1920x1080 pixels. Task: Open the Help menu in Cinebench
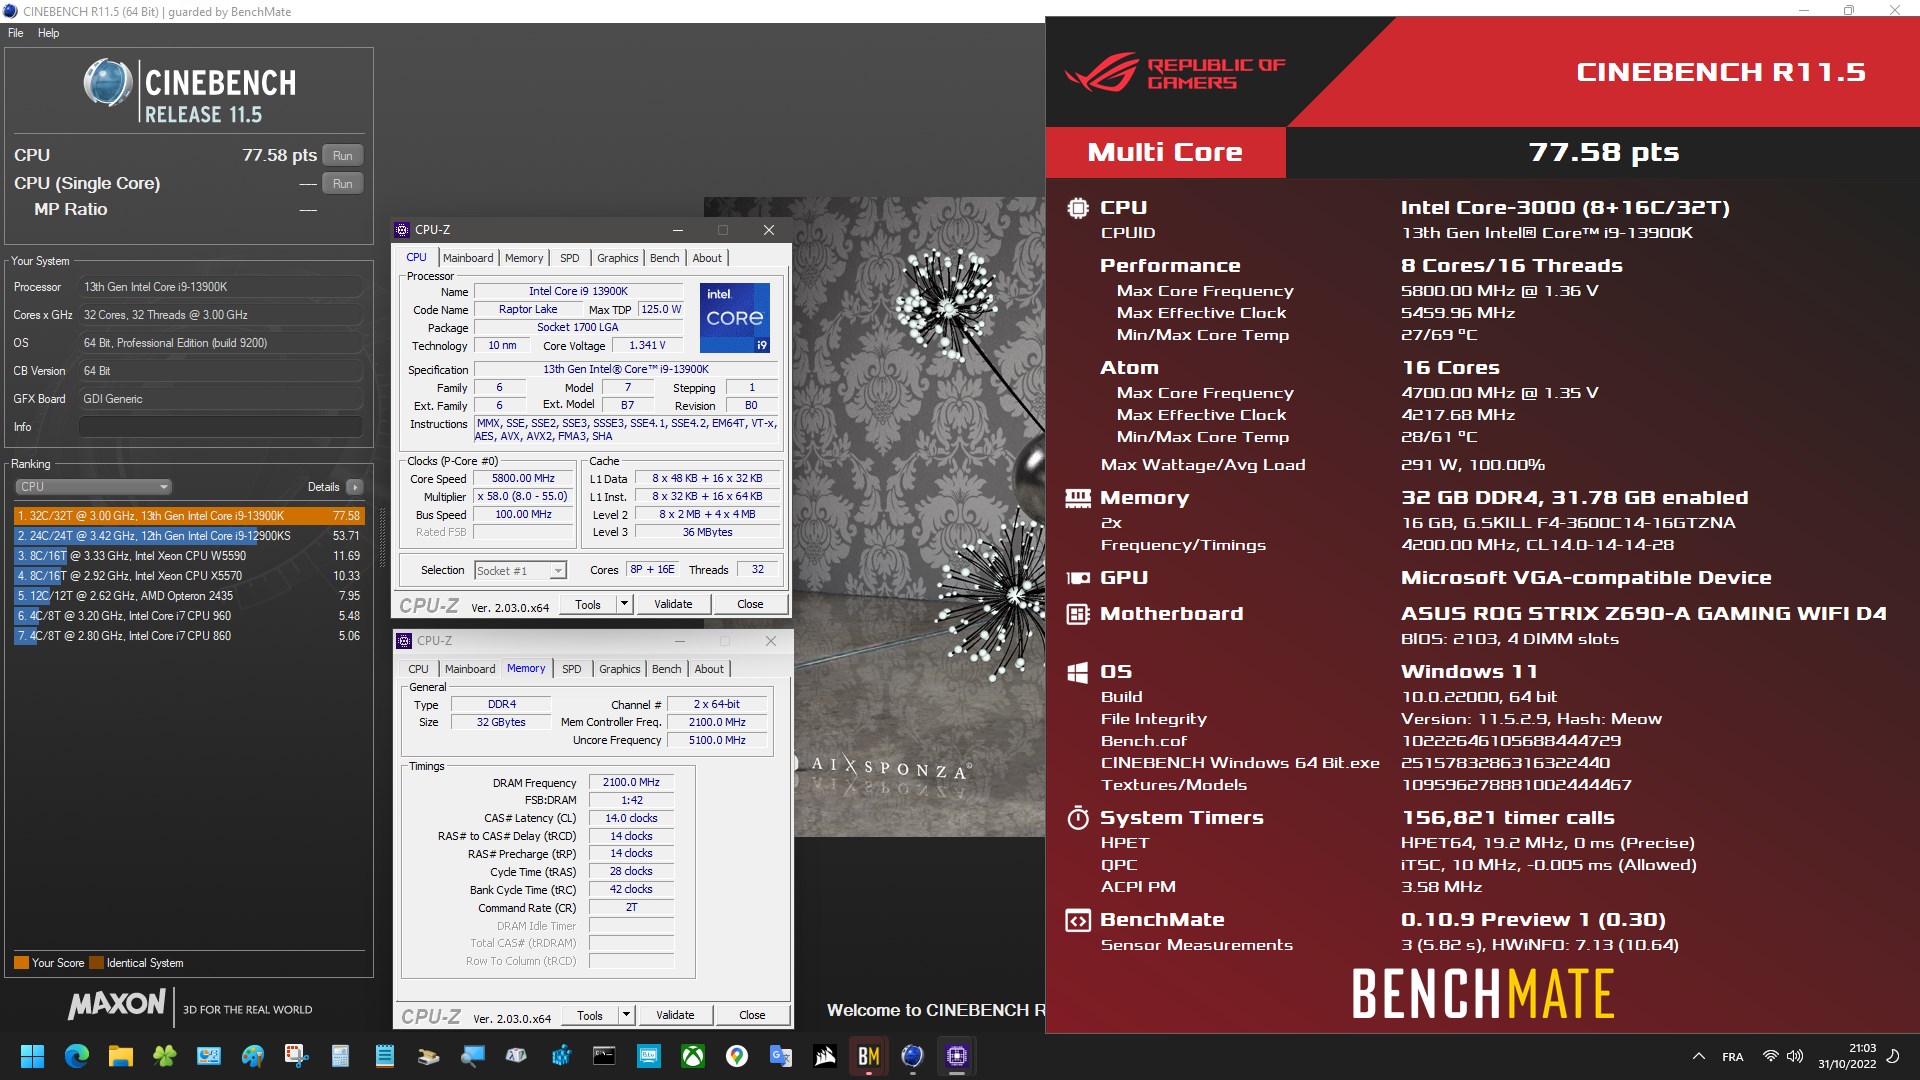(x=48, y=33)
